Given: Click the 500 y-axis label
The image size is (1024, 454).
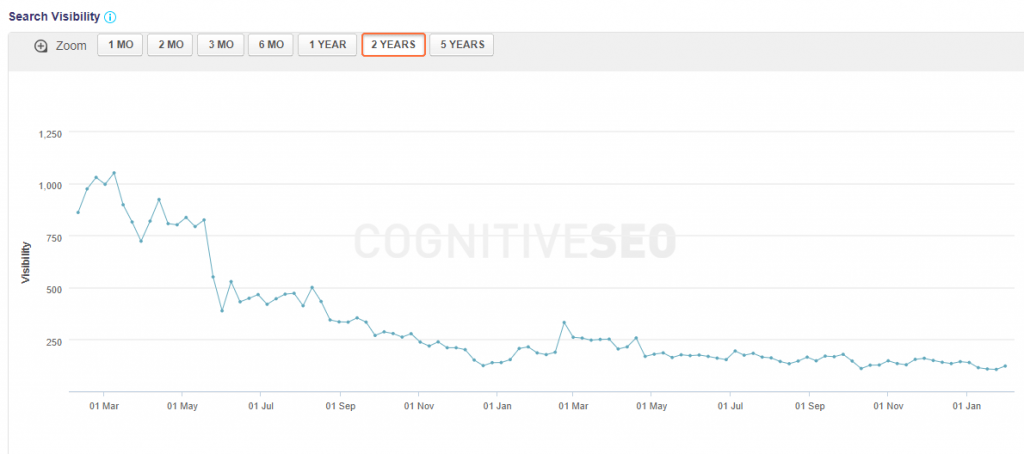Looking at the screenshot, I should 54,289.
